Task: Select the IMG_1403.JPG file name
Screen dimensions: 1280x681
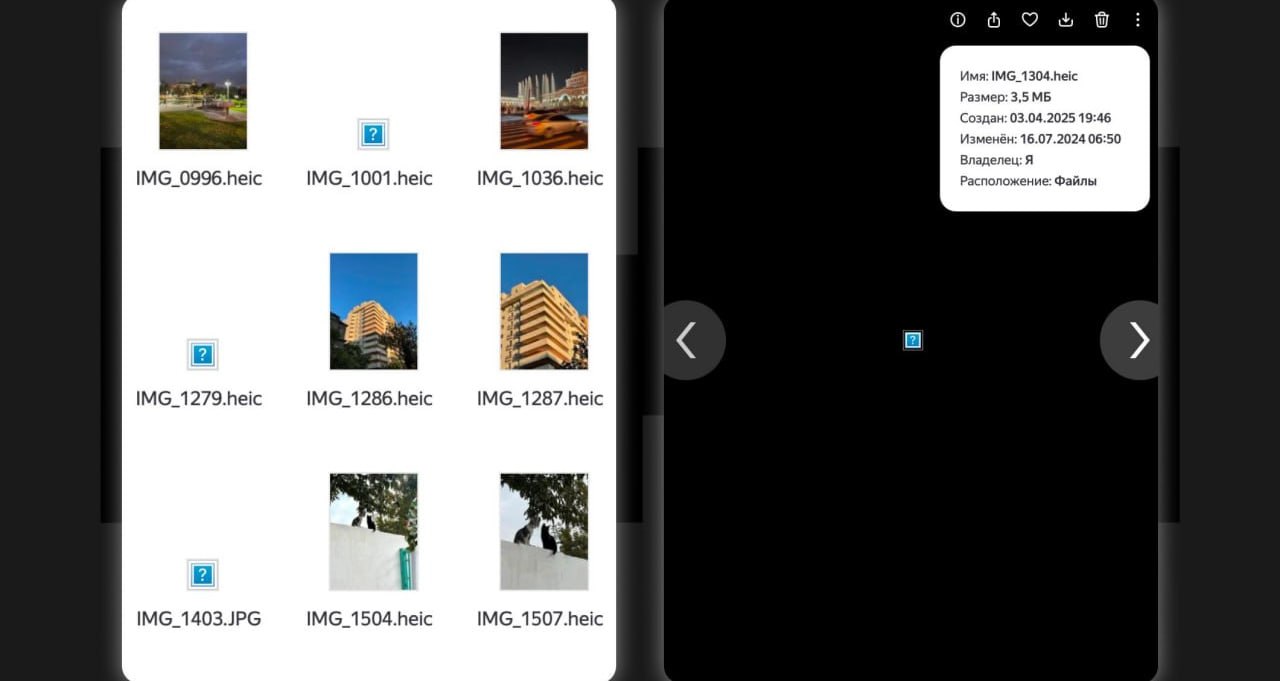Action: [199, 618]
